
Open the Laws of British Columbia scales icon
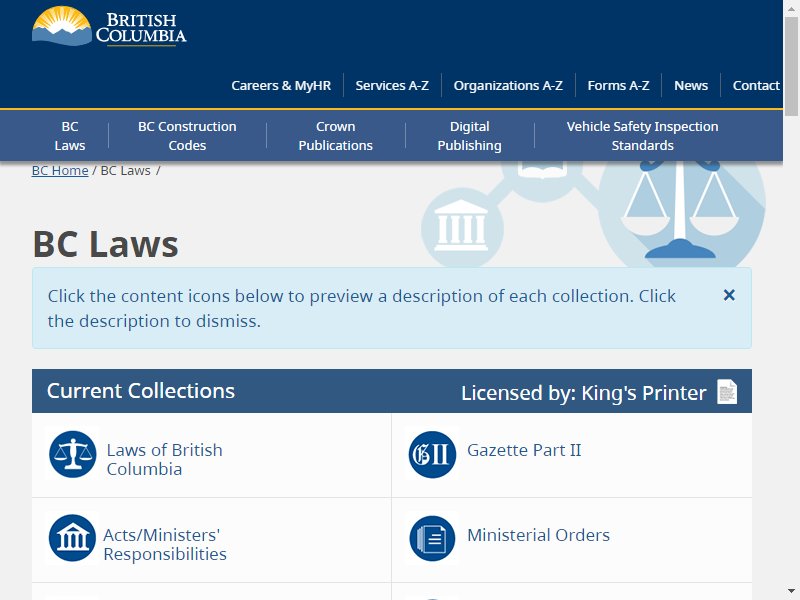72,454
